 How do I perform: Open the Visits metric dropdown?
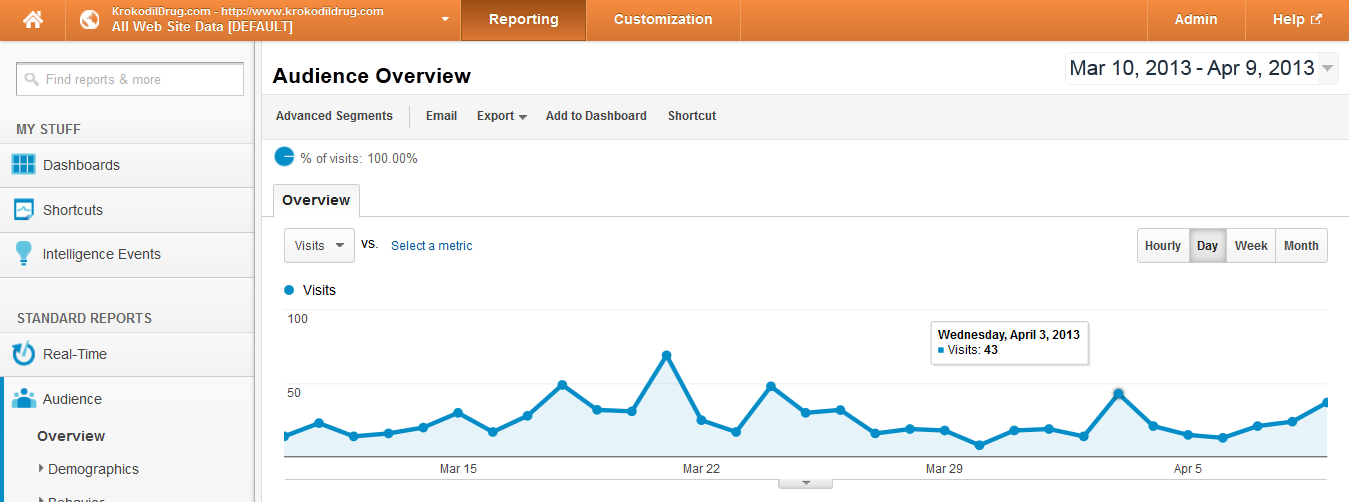(x=319, y=246)
